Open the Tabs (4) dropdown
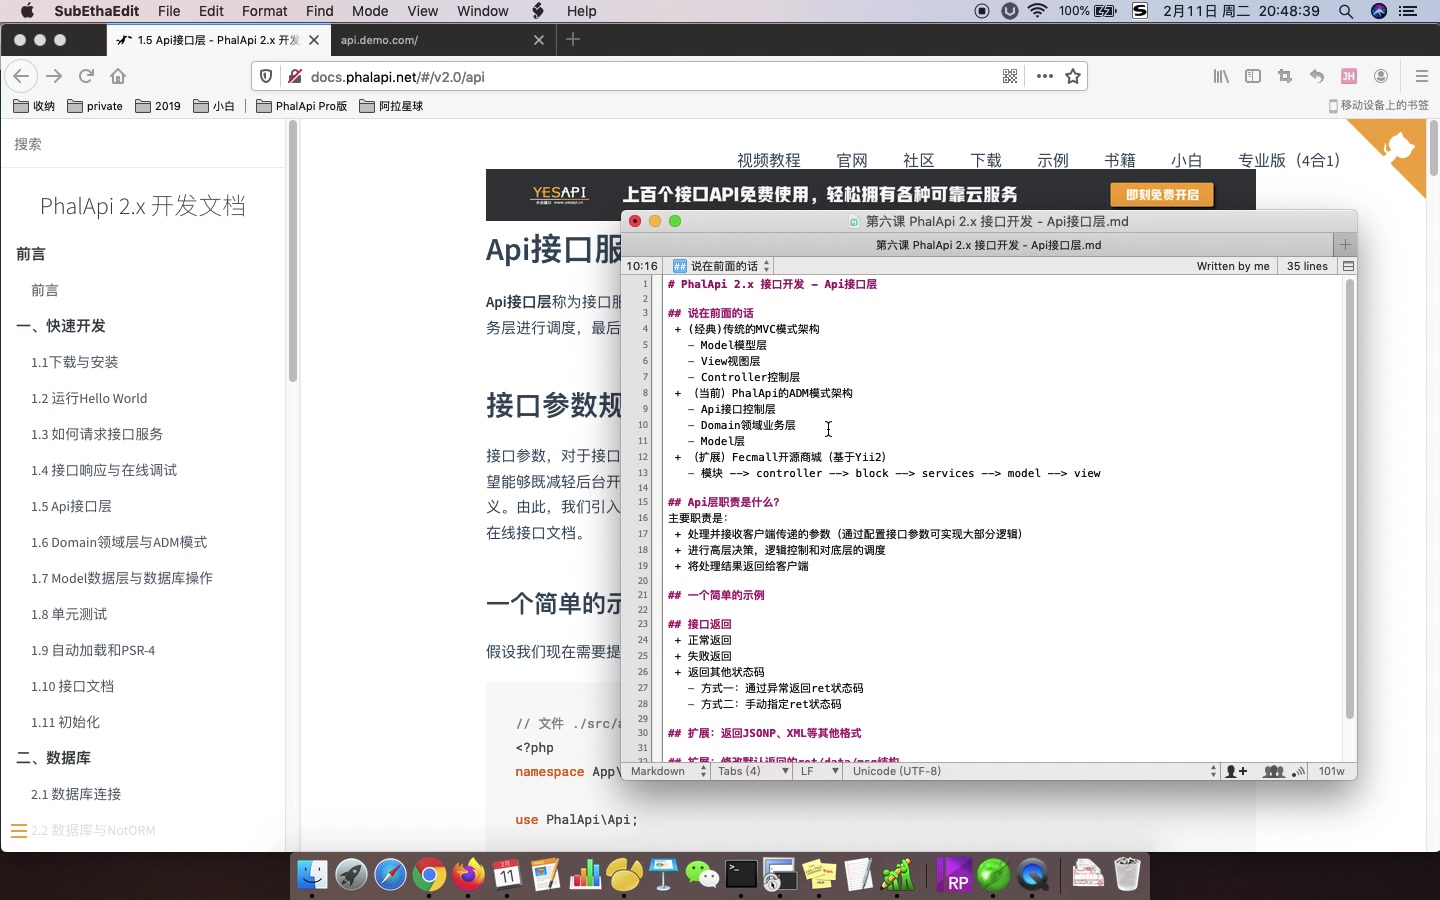The width and height of the screenshot is (1440, 900). tap(752, 771)
